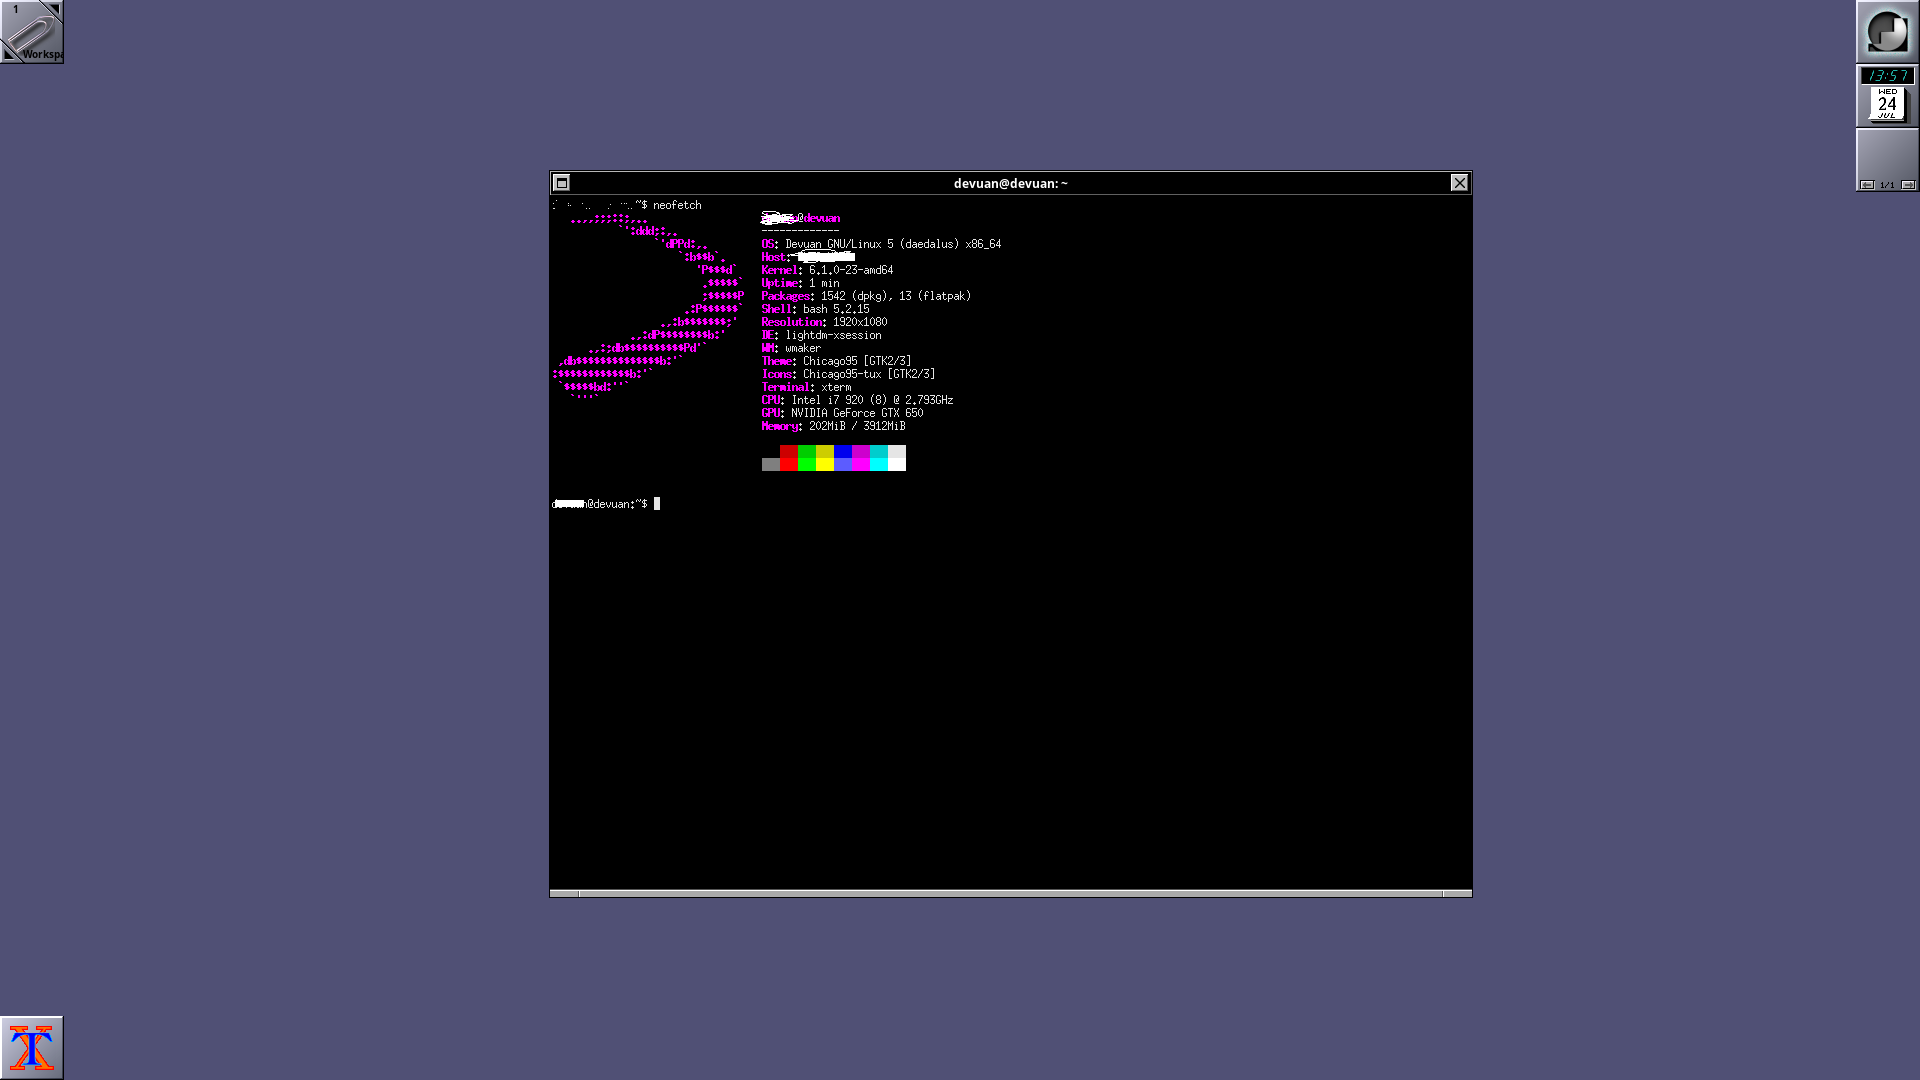Click the digital clock showing 13:57
This screenshot has width=1920, height=1080.
[x=1887, y=76]
